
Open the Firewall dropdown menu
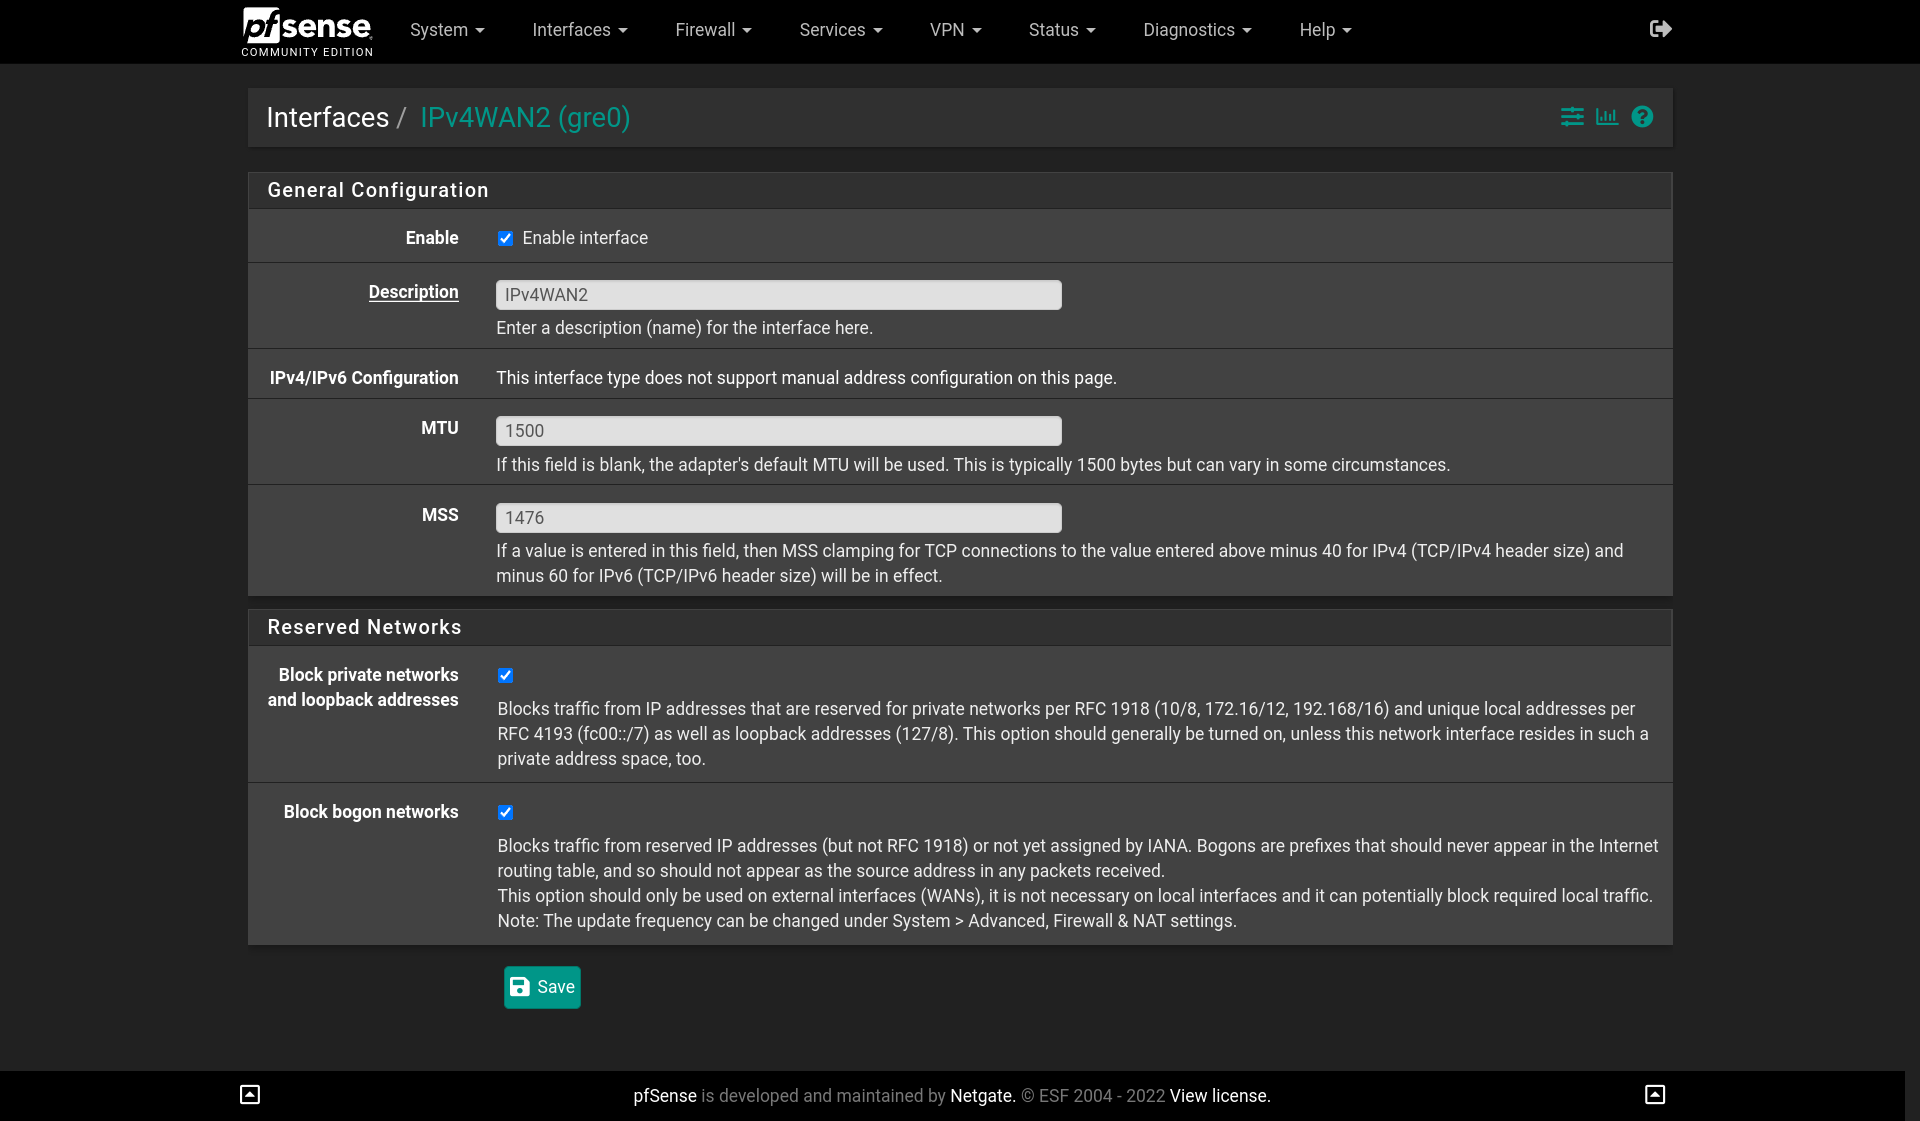click(713, 30)
